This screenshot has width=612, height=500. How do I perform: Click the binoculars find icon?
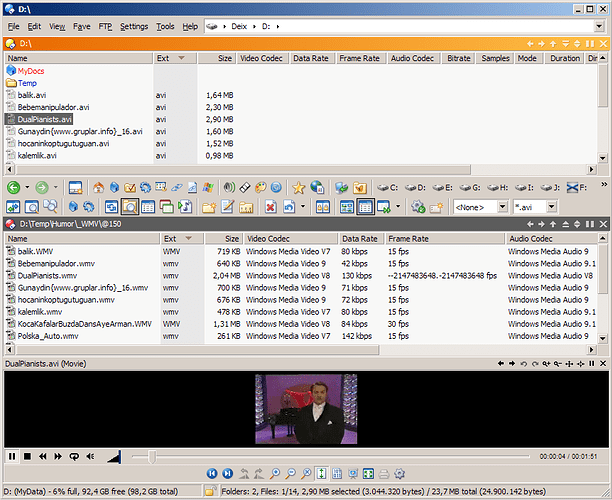50,207
